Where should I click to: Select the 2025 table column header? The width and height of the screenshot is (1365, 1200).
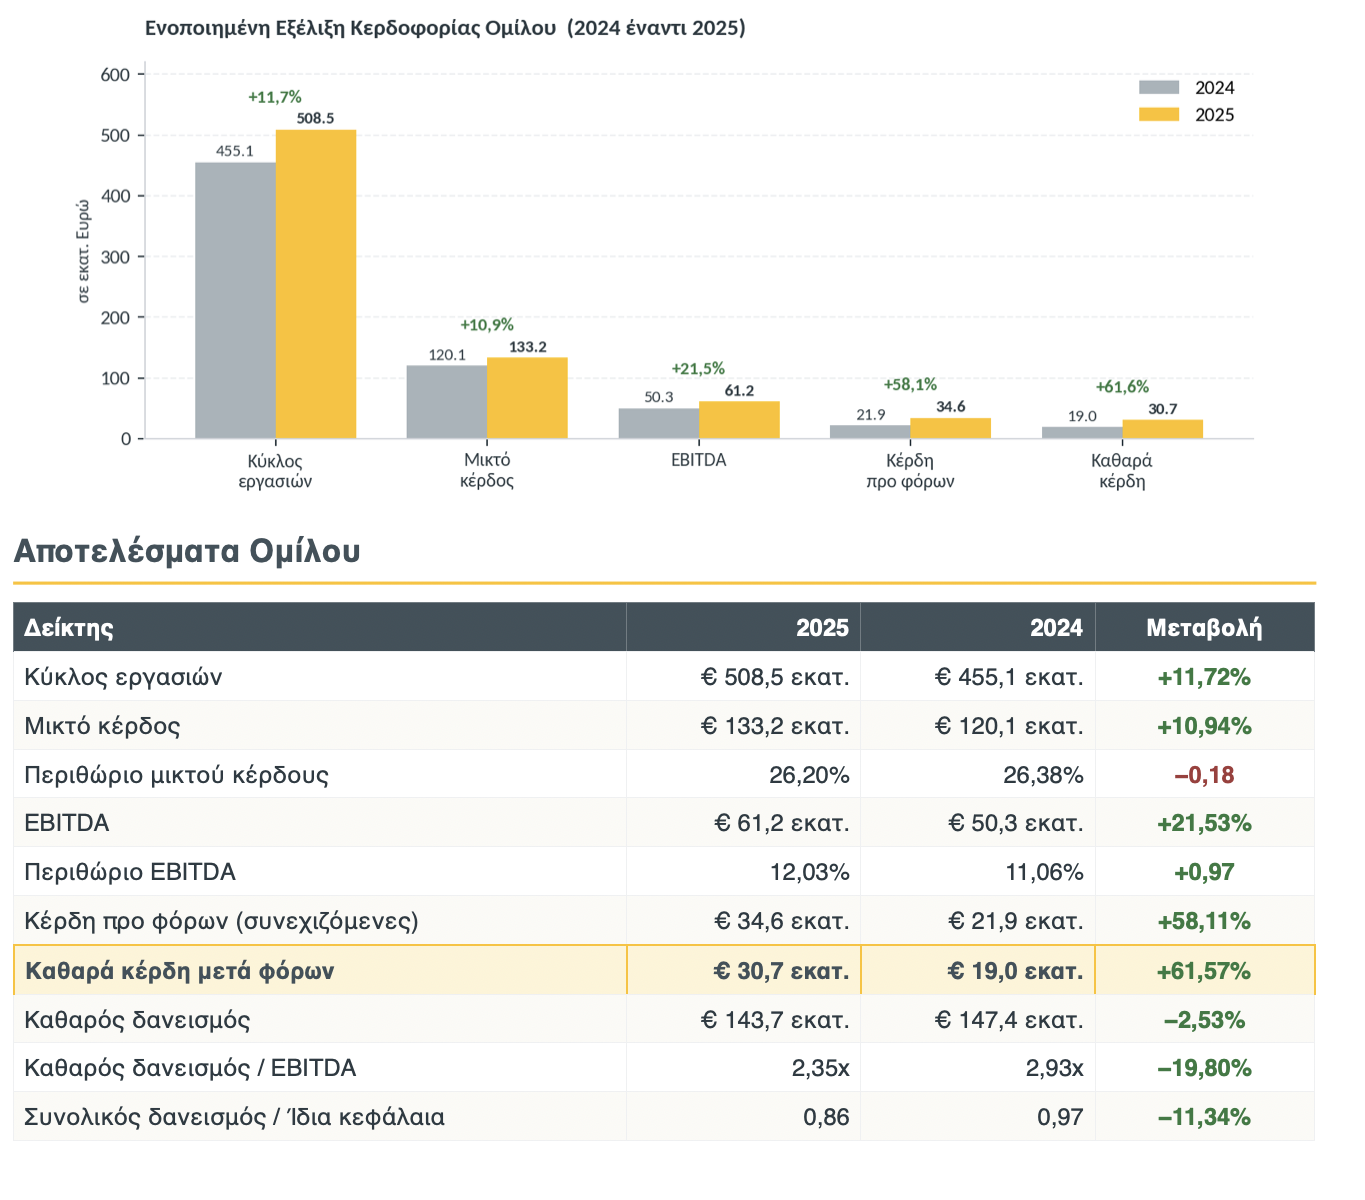point(822,628)
